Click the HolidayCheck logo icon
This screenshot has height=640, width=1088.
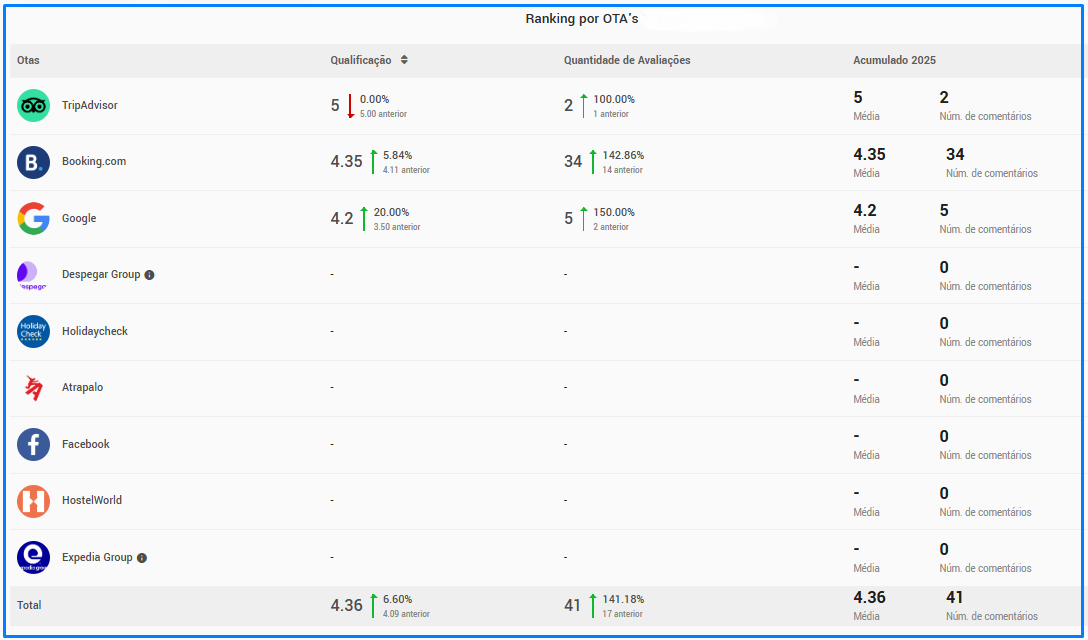[33, 332]
